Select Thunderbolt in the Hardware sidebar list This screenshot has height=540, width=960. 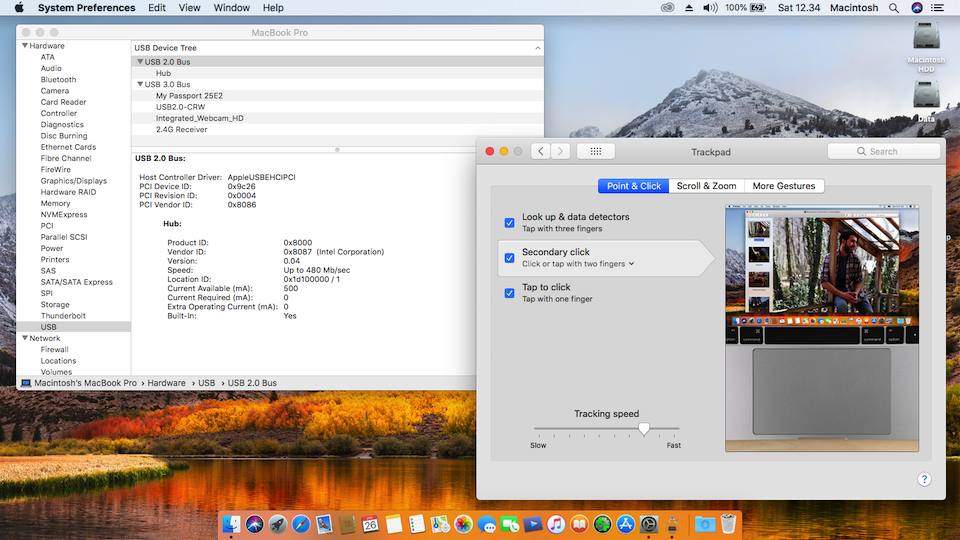(63, 316)
